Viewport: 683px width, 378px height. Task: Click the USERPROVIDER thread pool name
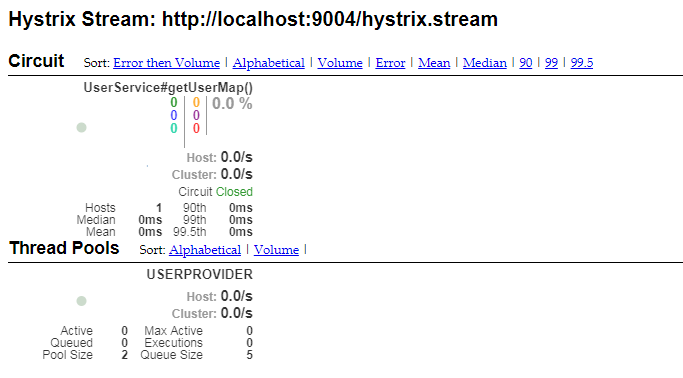point(199,274)
